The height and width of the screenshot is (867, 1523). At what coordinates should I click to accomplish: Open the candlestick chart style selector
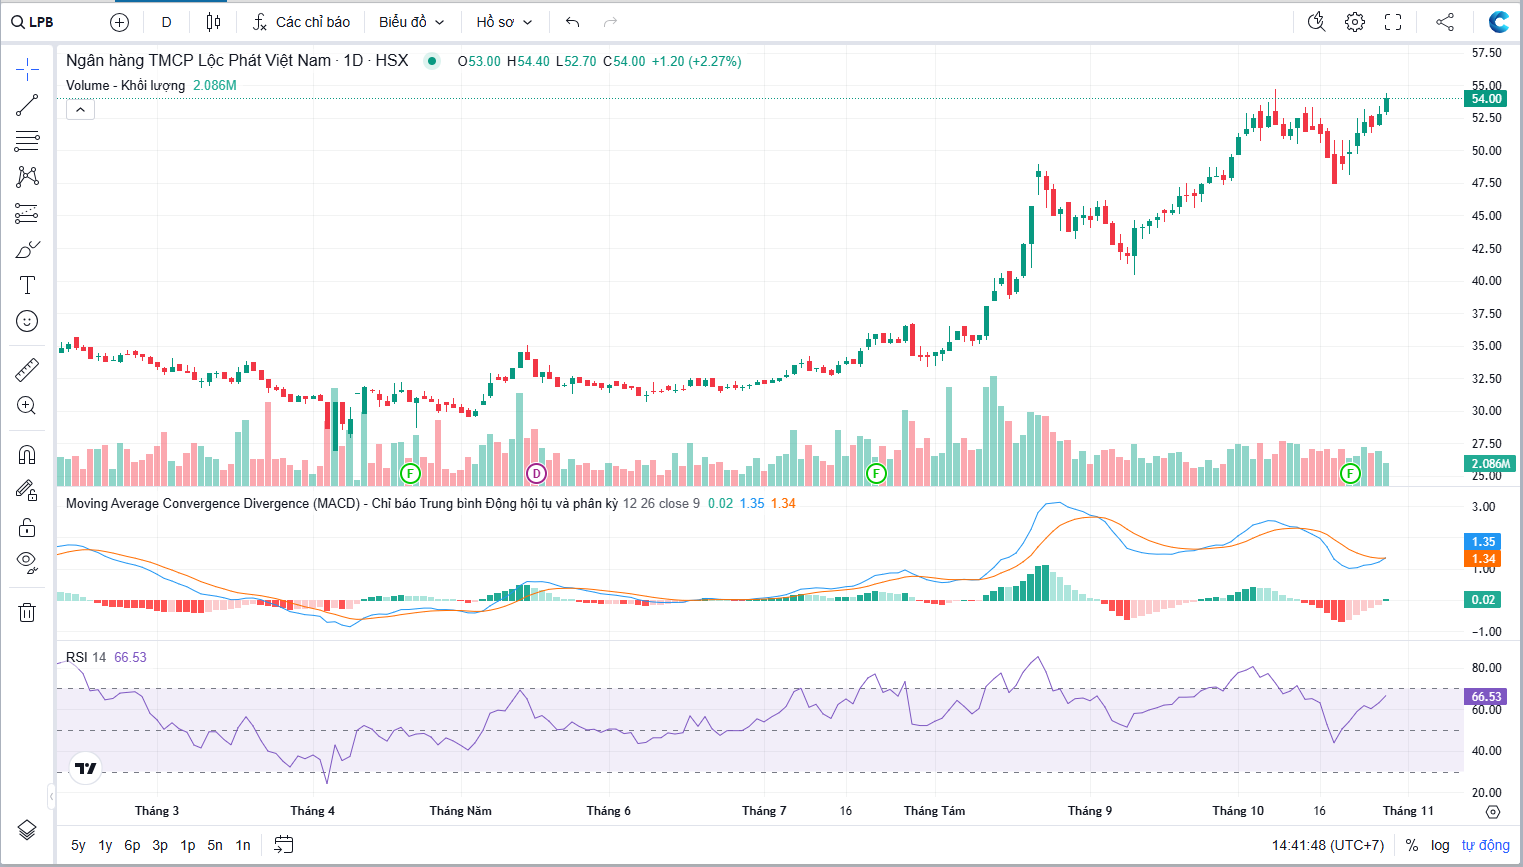click(213, 22)
